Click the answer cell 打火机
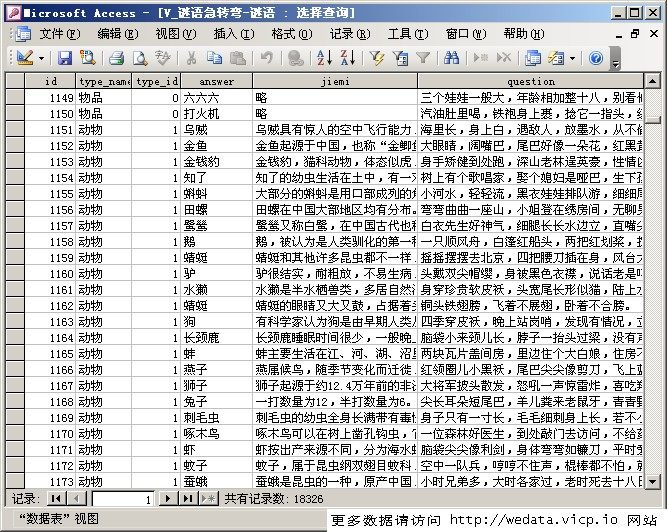The width and height of the screenshot is (667, 532). tap(217, 114)
